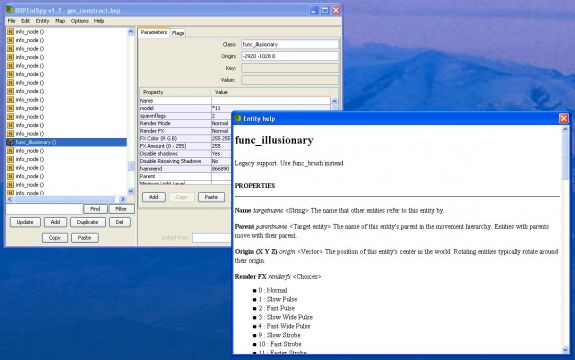
Task: Click the '9 : Slow Strobe' list entry
Action: point(279,335)
